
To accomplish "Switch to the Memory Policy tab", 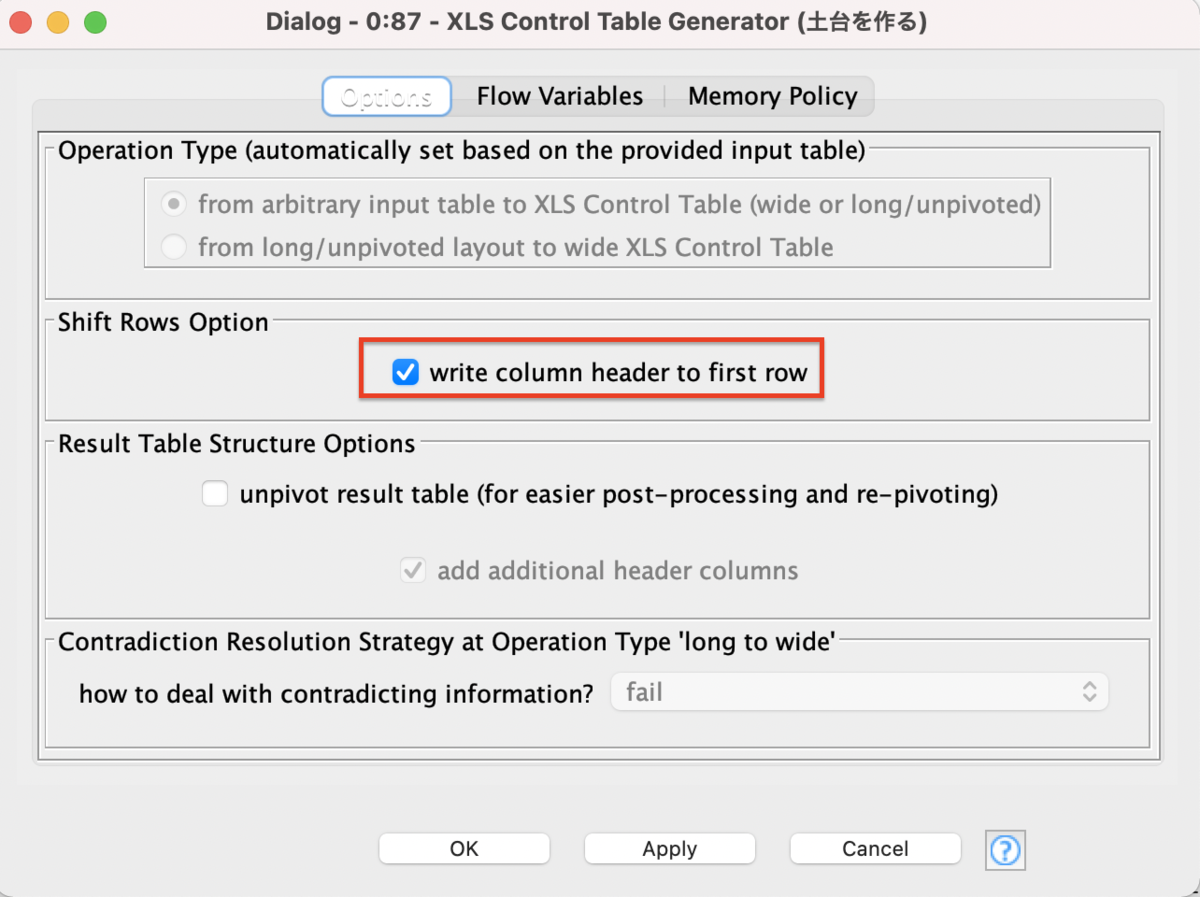I will tap(772, 97).
